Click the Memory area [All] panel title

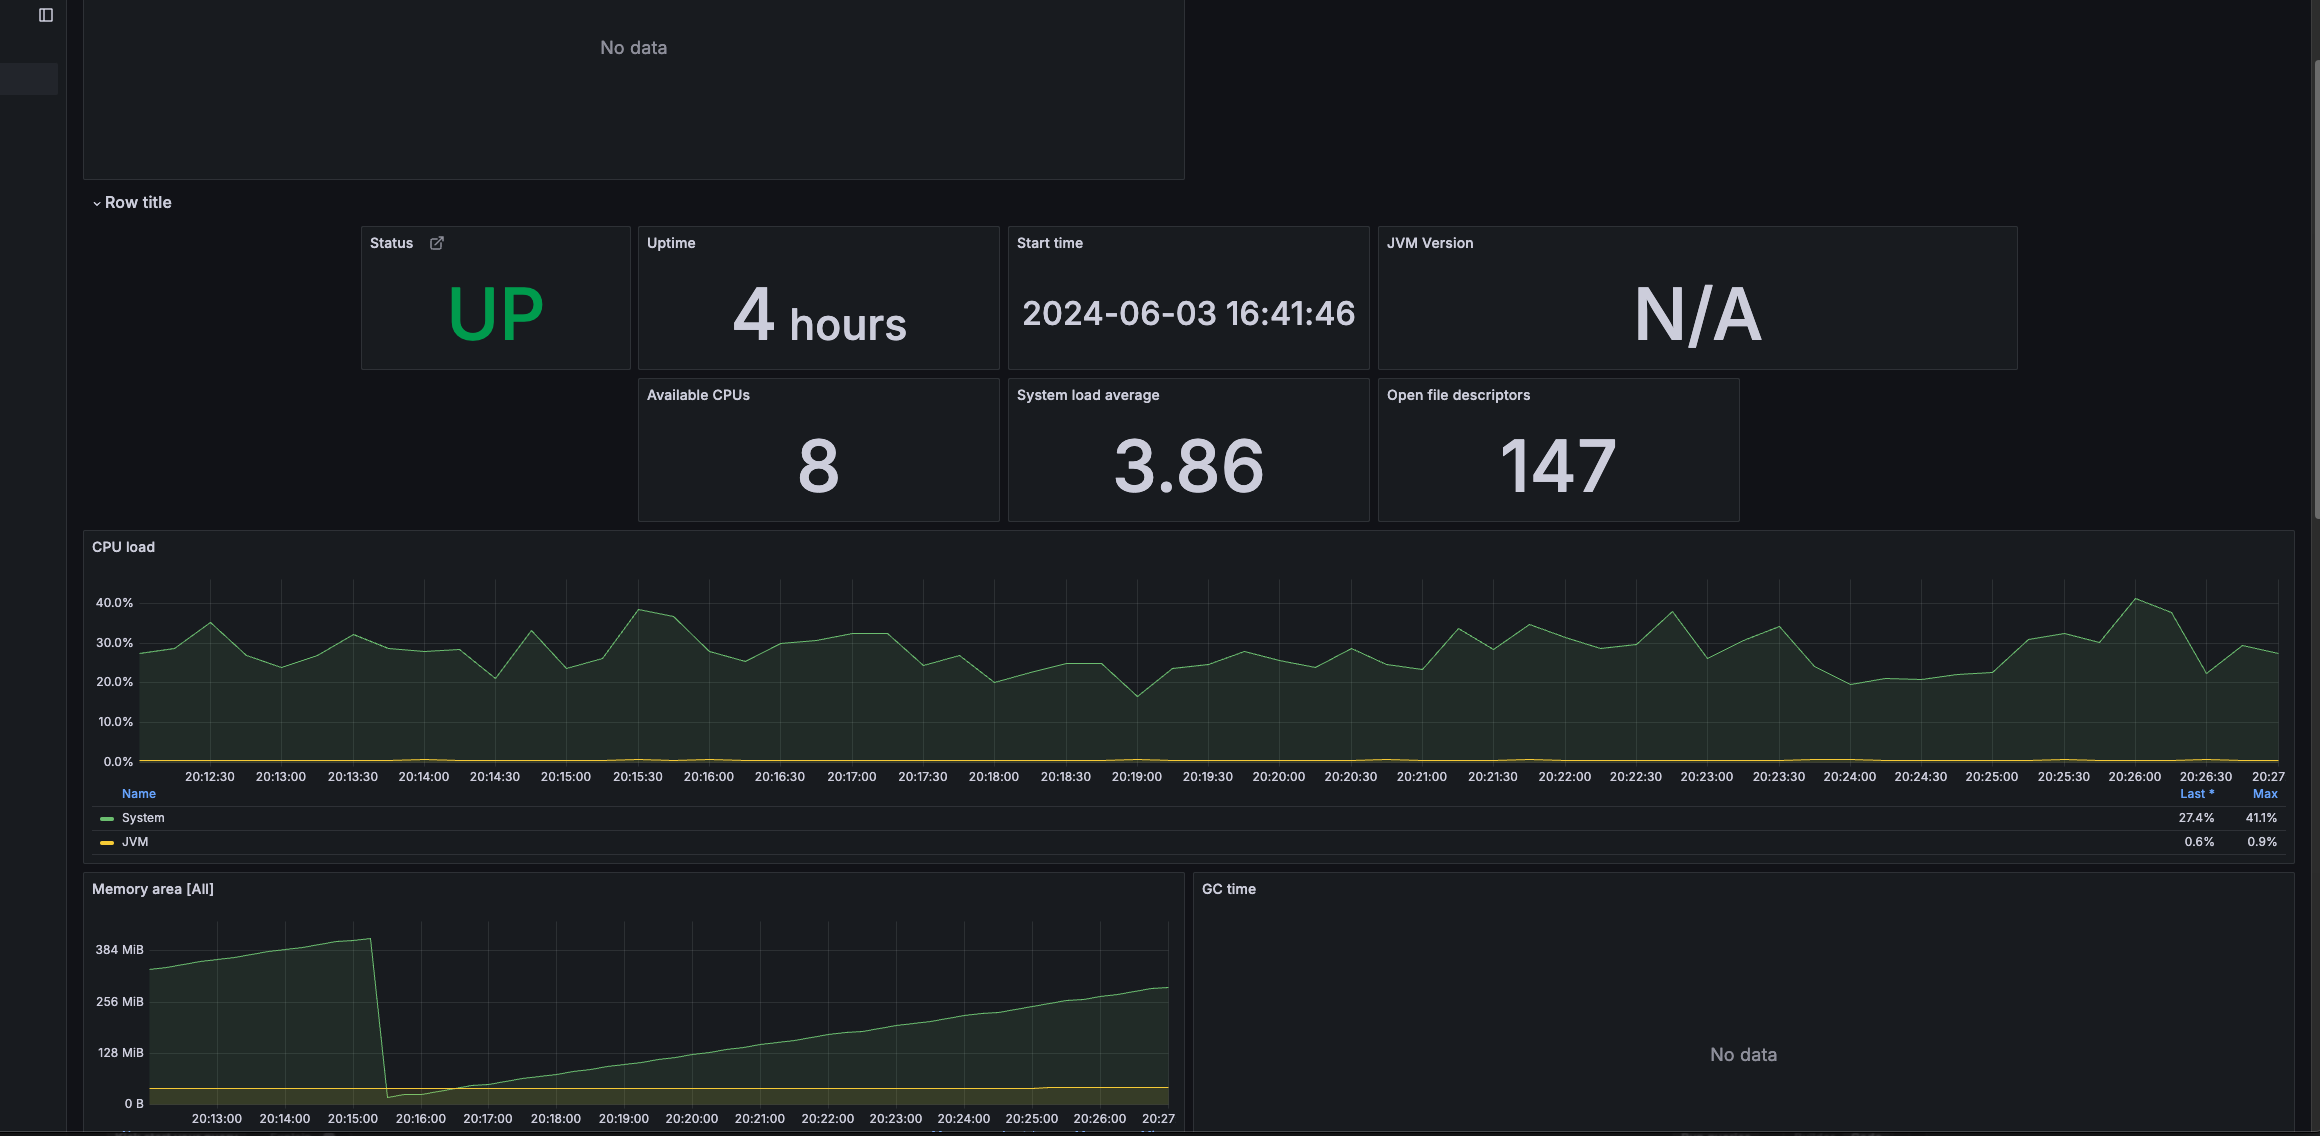153,889
